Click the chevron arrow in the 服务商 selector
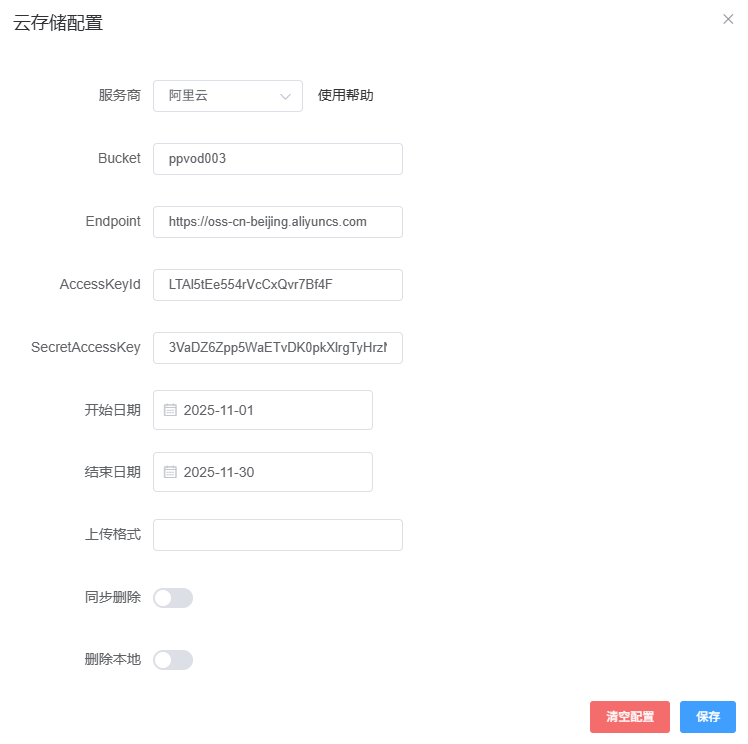This screenshot has width=748, height=744. [x=285, y=97]
